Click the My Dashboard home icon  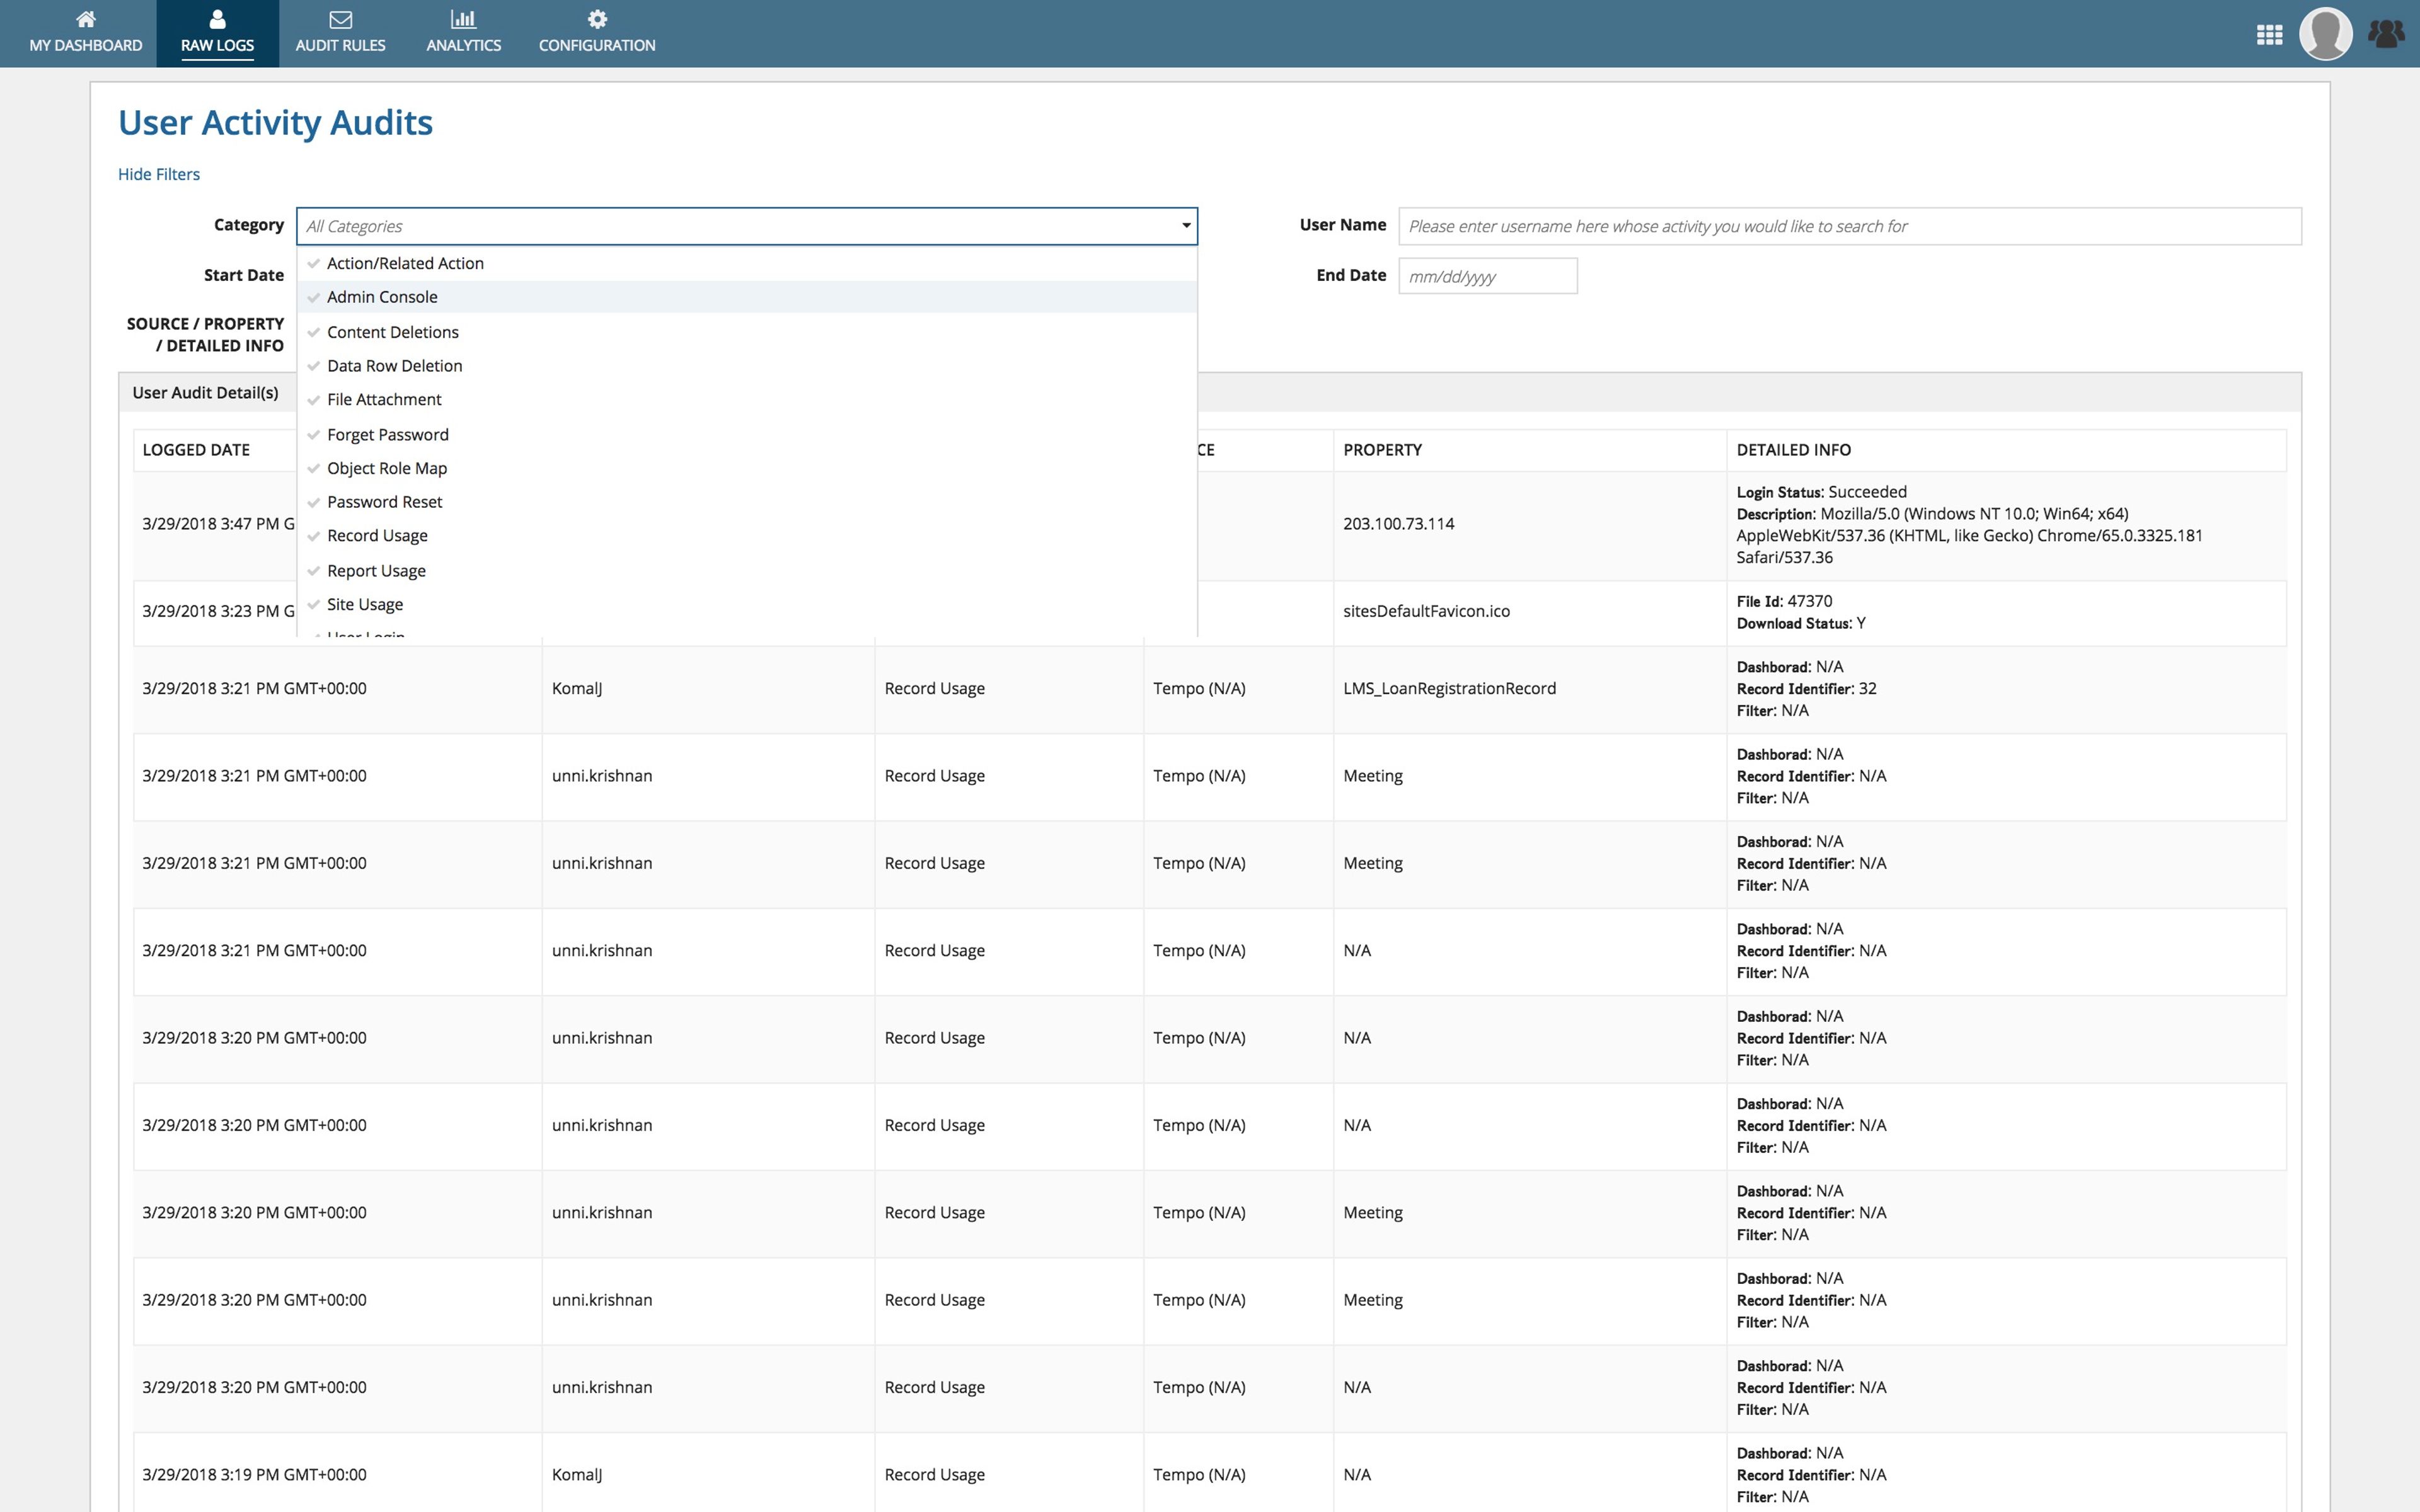tap(86, 19)
